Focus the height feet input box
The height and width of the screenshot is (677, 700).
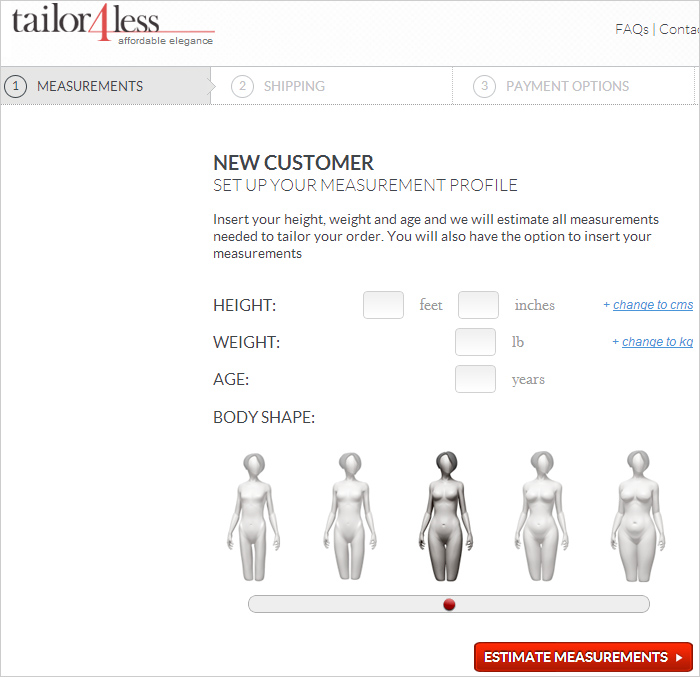[383, 305]
